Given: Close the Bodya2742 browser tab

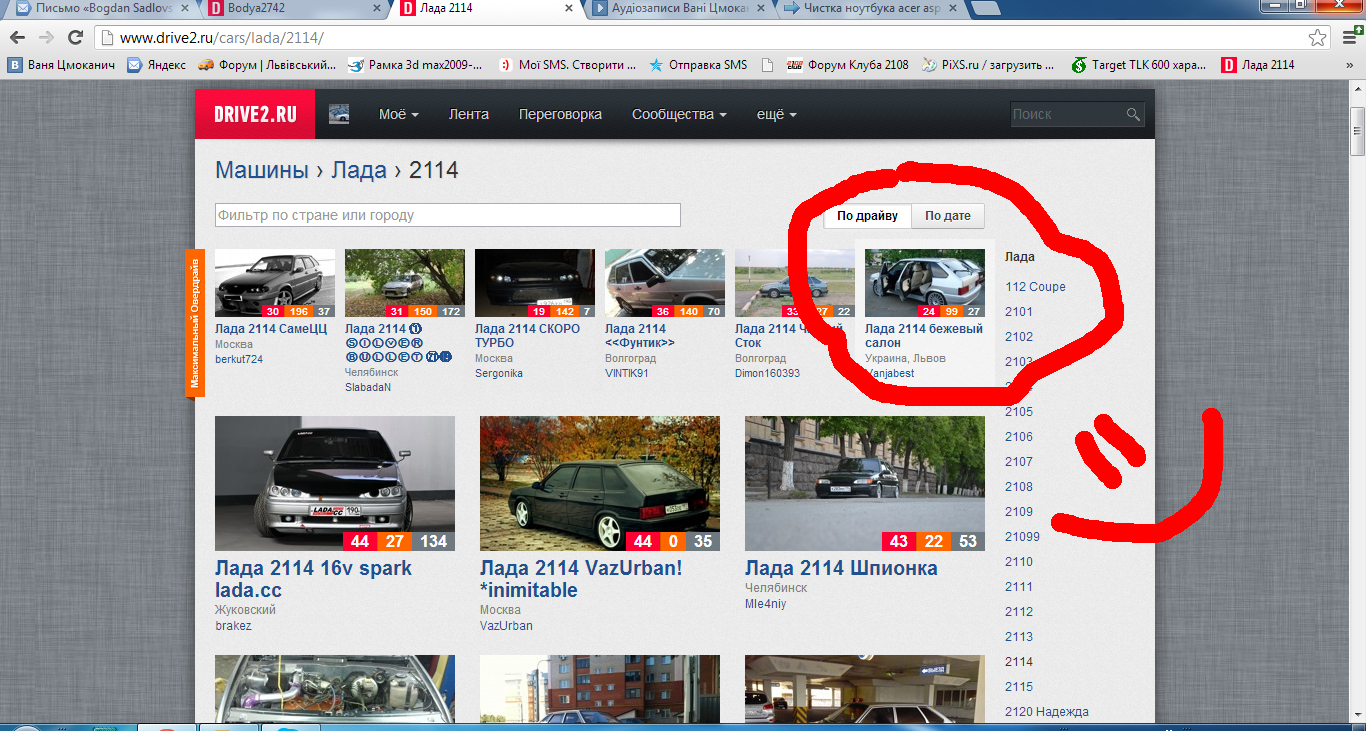Looking at the screenshot, I should (x=376, y=8).
